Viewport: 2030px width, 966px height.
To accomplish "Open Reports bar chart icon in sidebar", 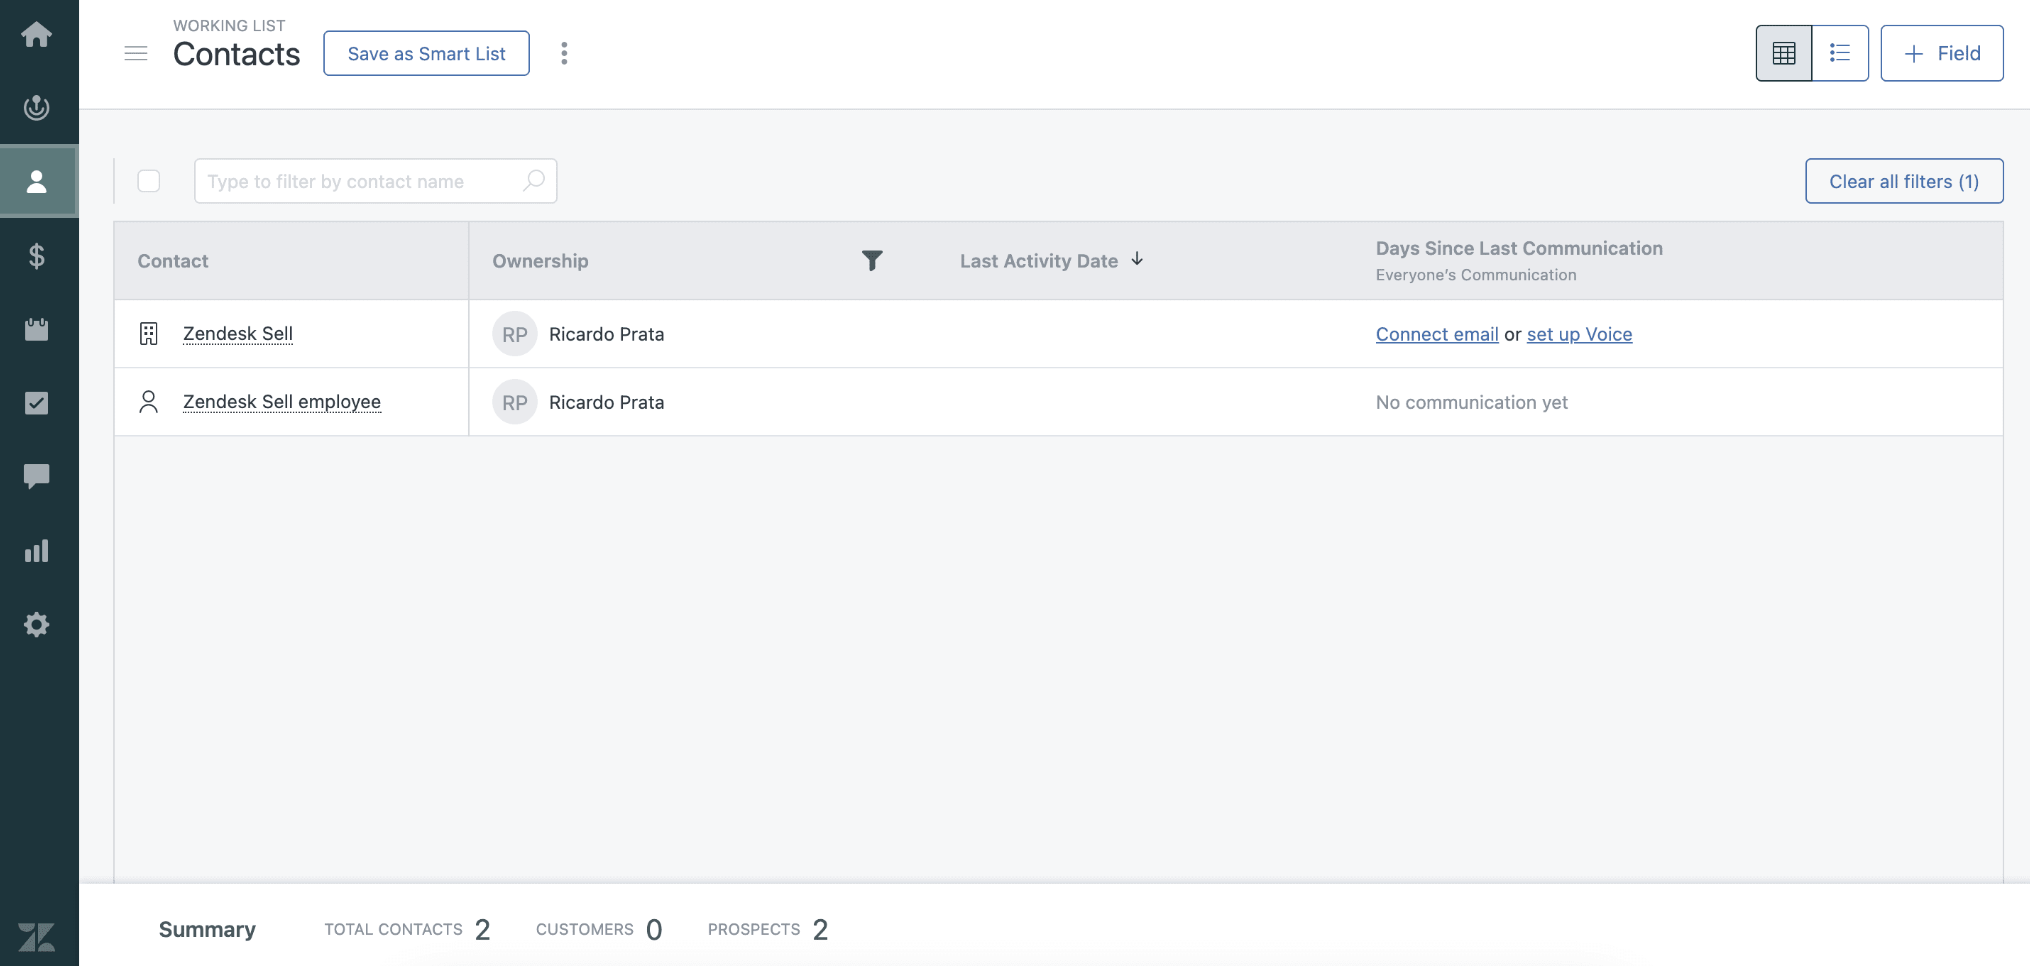I will click(37, 551).
